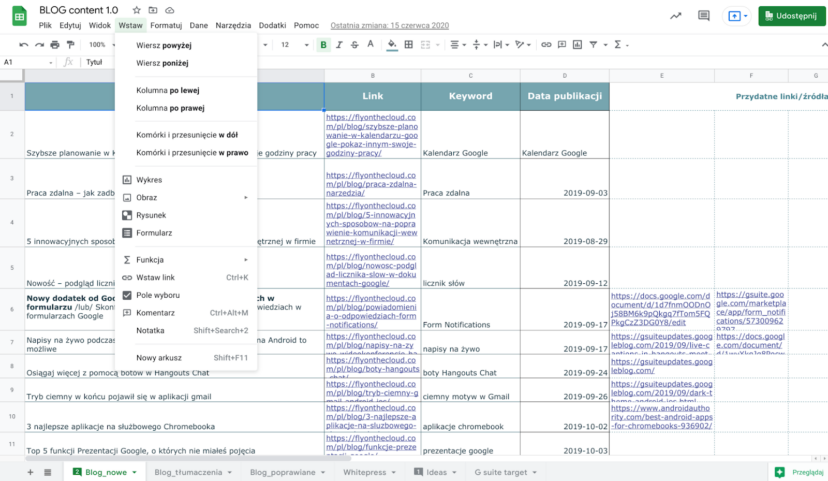Toggle bold formatting
The width and height of the screenshot is (828, 481).
[x=323, y=45]
